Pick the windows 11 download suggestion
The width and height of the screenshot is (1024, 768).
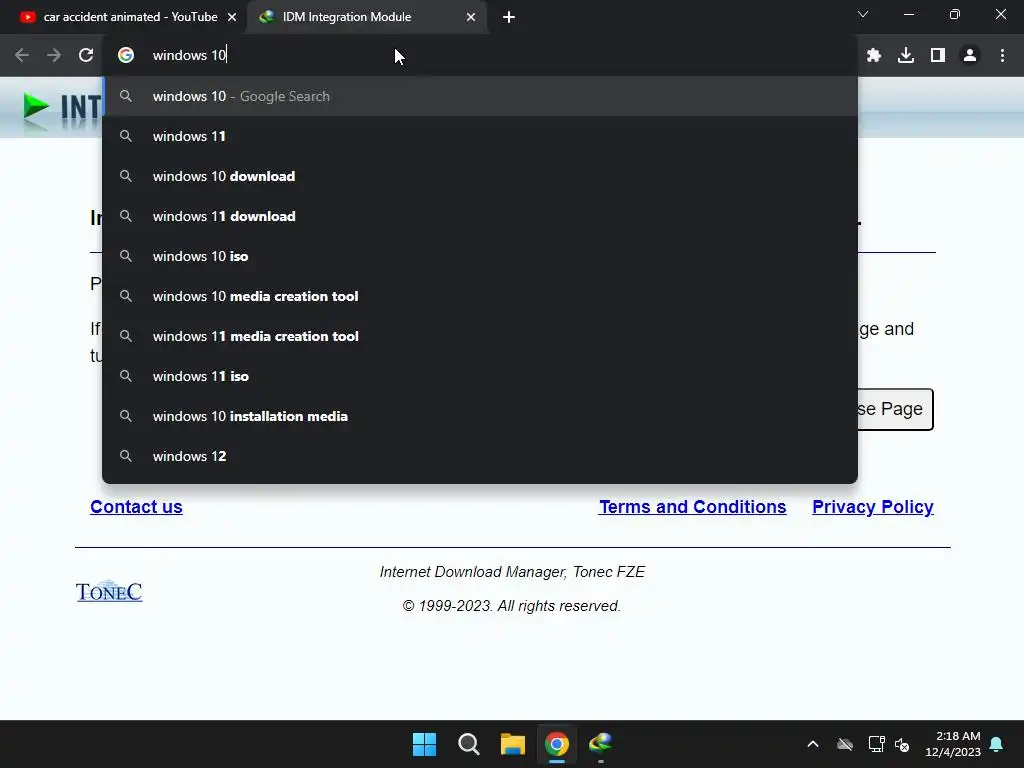(x=480, y=216)
